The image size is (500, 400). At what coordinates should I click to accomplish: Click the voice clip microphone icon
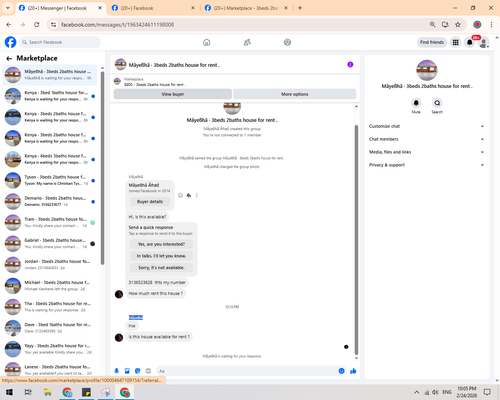[x=117, y=371]
